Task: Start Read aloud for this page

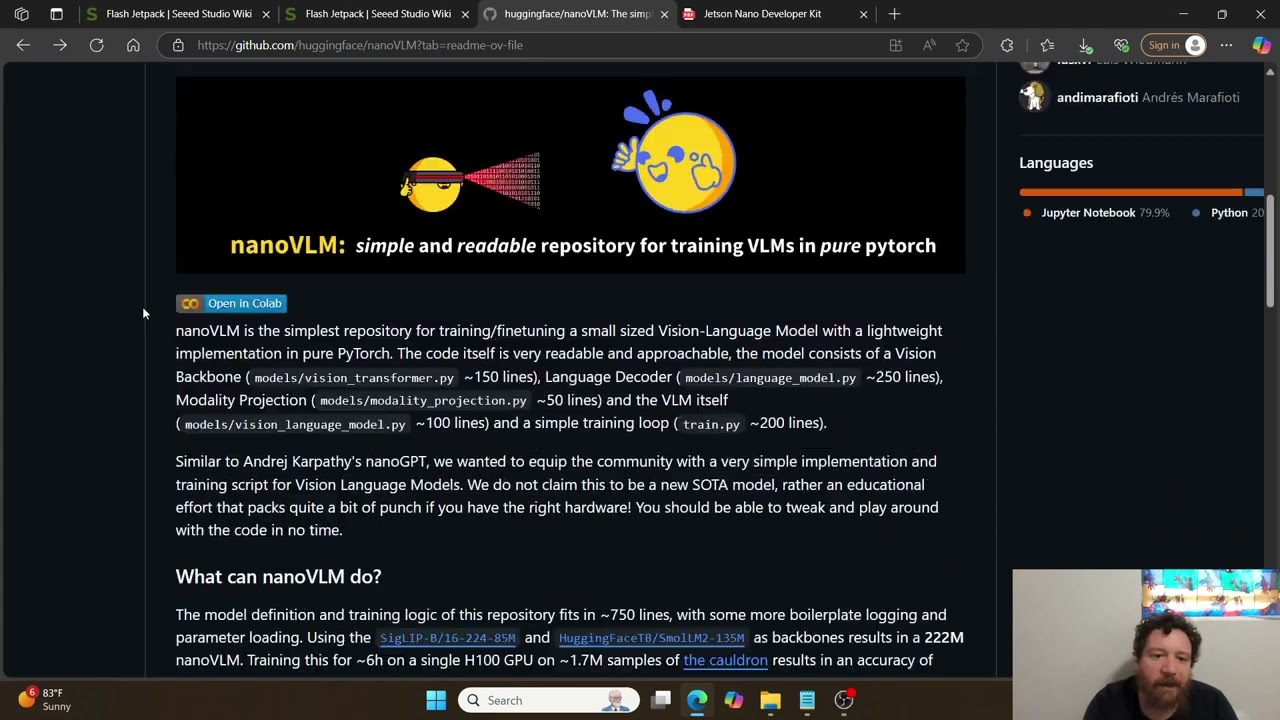Action: 929,45
